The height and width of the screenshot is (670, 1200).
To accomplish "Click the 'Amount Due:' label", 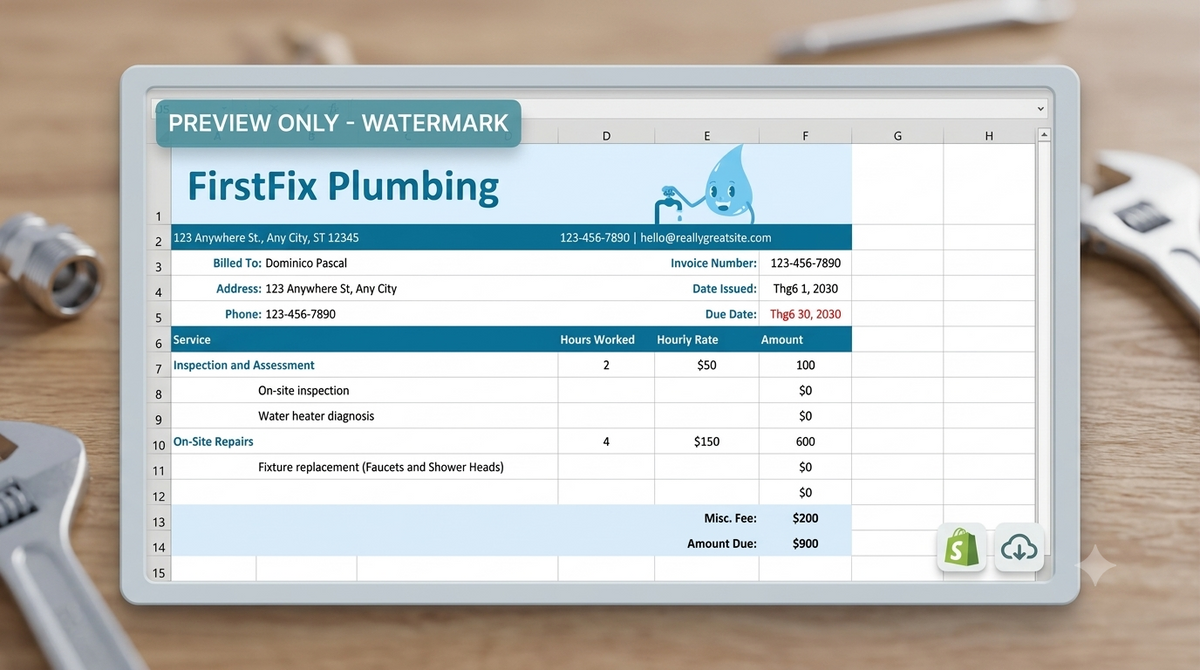I will [x=722, y=544].
